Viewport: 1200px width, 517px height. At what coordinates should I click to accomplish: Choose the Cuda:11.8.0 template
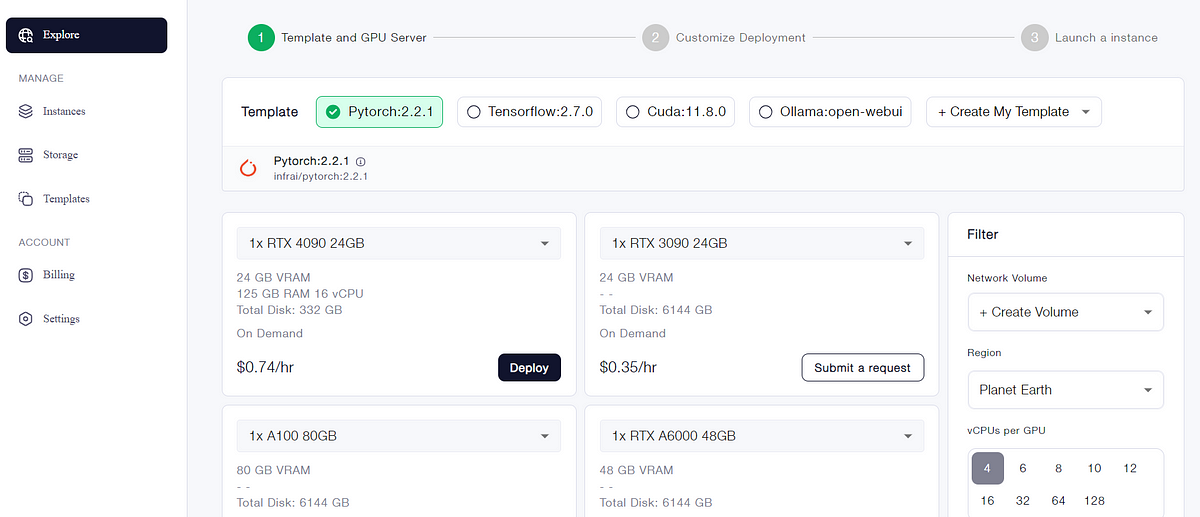(x=676, y=112)
